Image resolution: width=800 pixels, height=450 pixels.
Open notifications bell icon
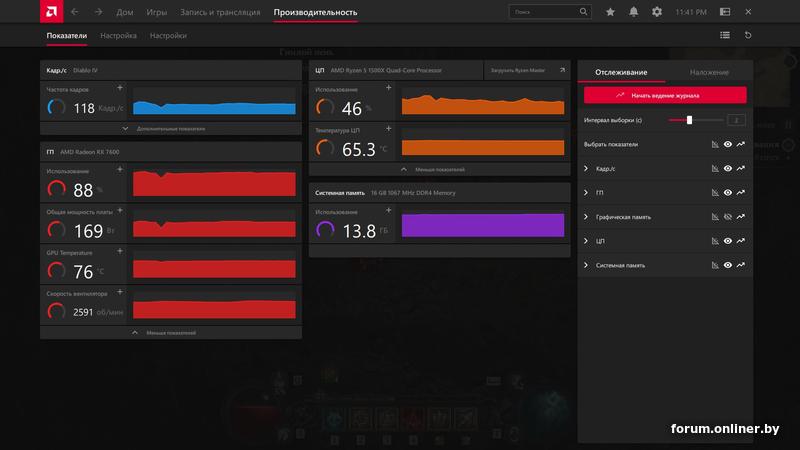tap(634, 12)
